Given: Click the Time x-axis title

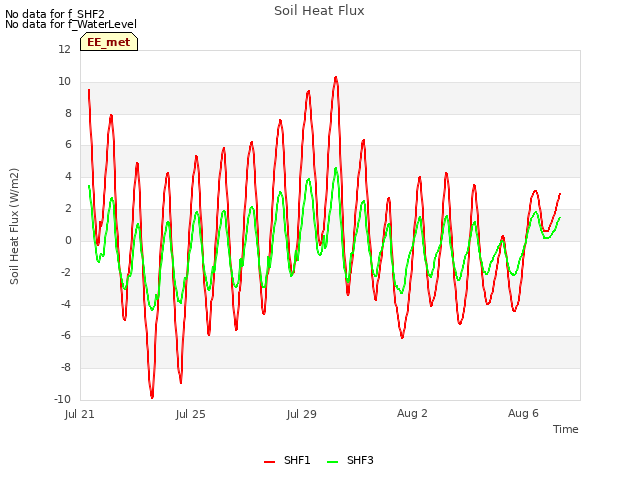Looking at the screenshot, I should [x=566, y=429].
